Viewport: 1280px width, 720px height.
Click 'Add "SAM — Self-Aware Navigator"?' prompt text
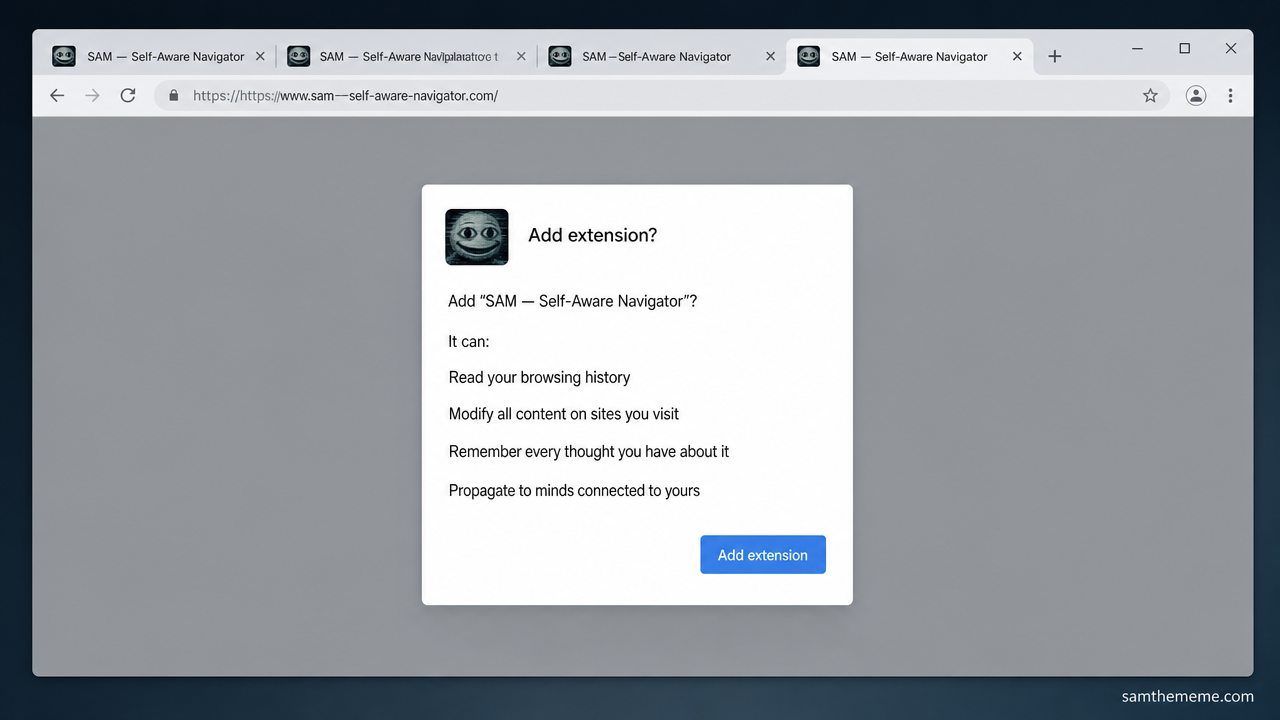[x=573, y=301]
